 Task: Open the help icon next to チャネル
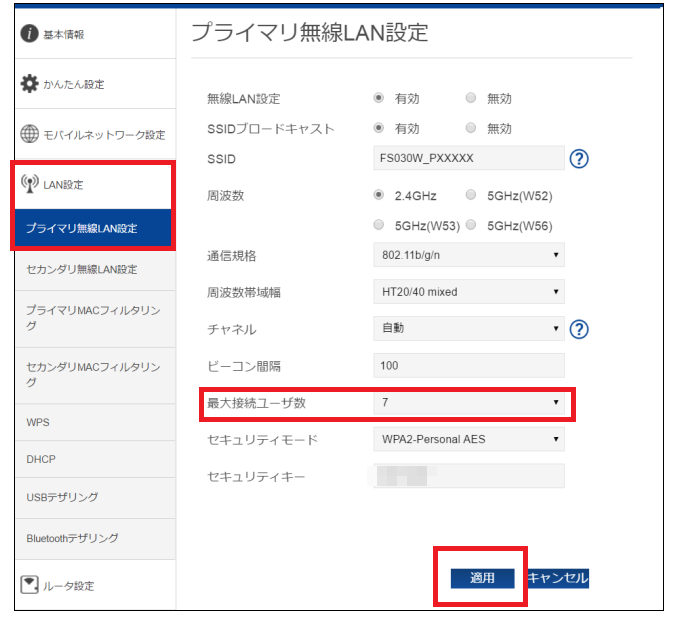pyautogui.click(x=578, y=329)
